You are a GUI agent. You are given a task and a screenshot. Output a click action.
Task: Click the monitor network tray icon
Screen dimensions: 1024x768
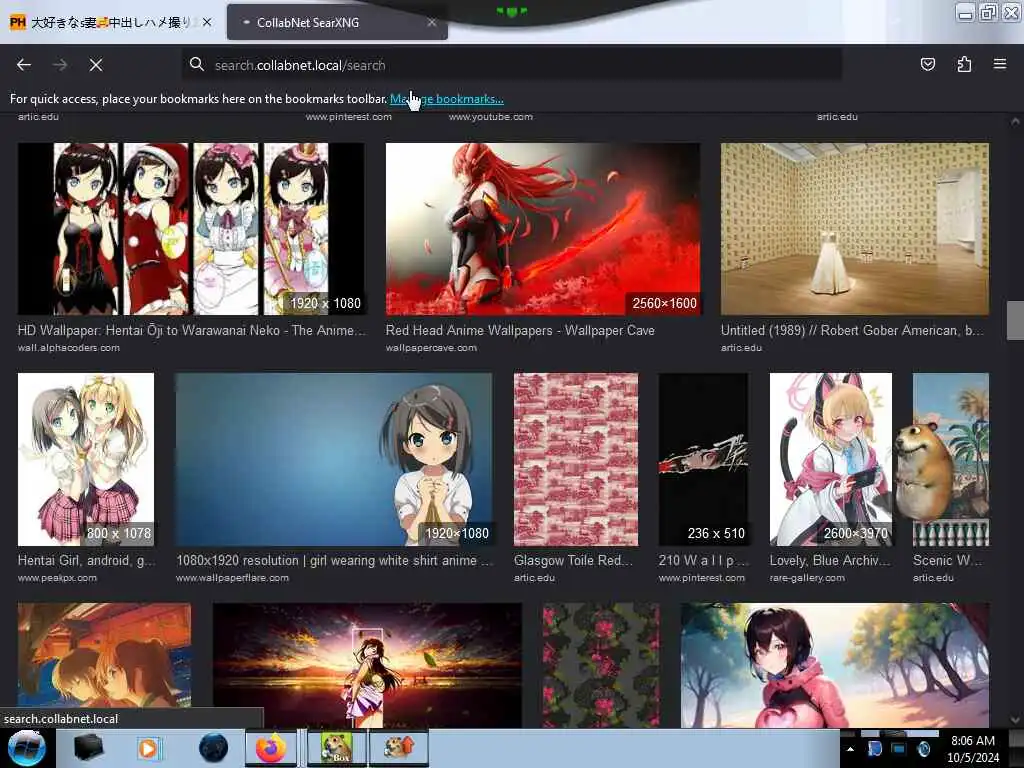tap(899, 749)
